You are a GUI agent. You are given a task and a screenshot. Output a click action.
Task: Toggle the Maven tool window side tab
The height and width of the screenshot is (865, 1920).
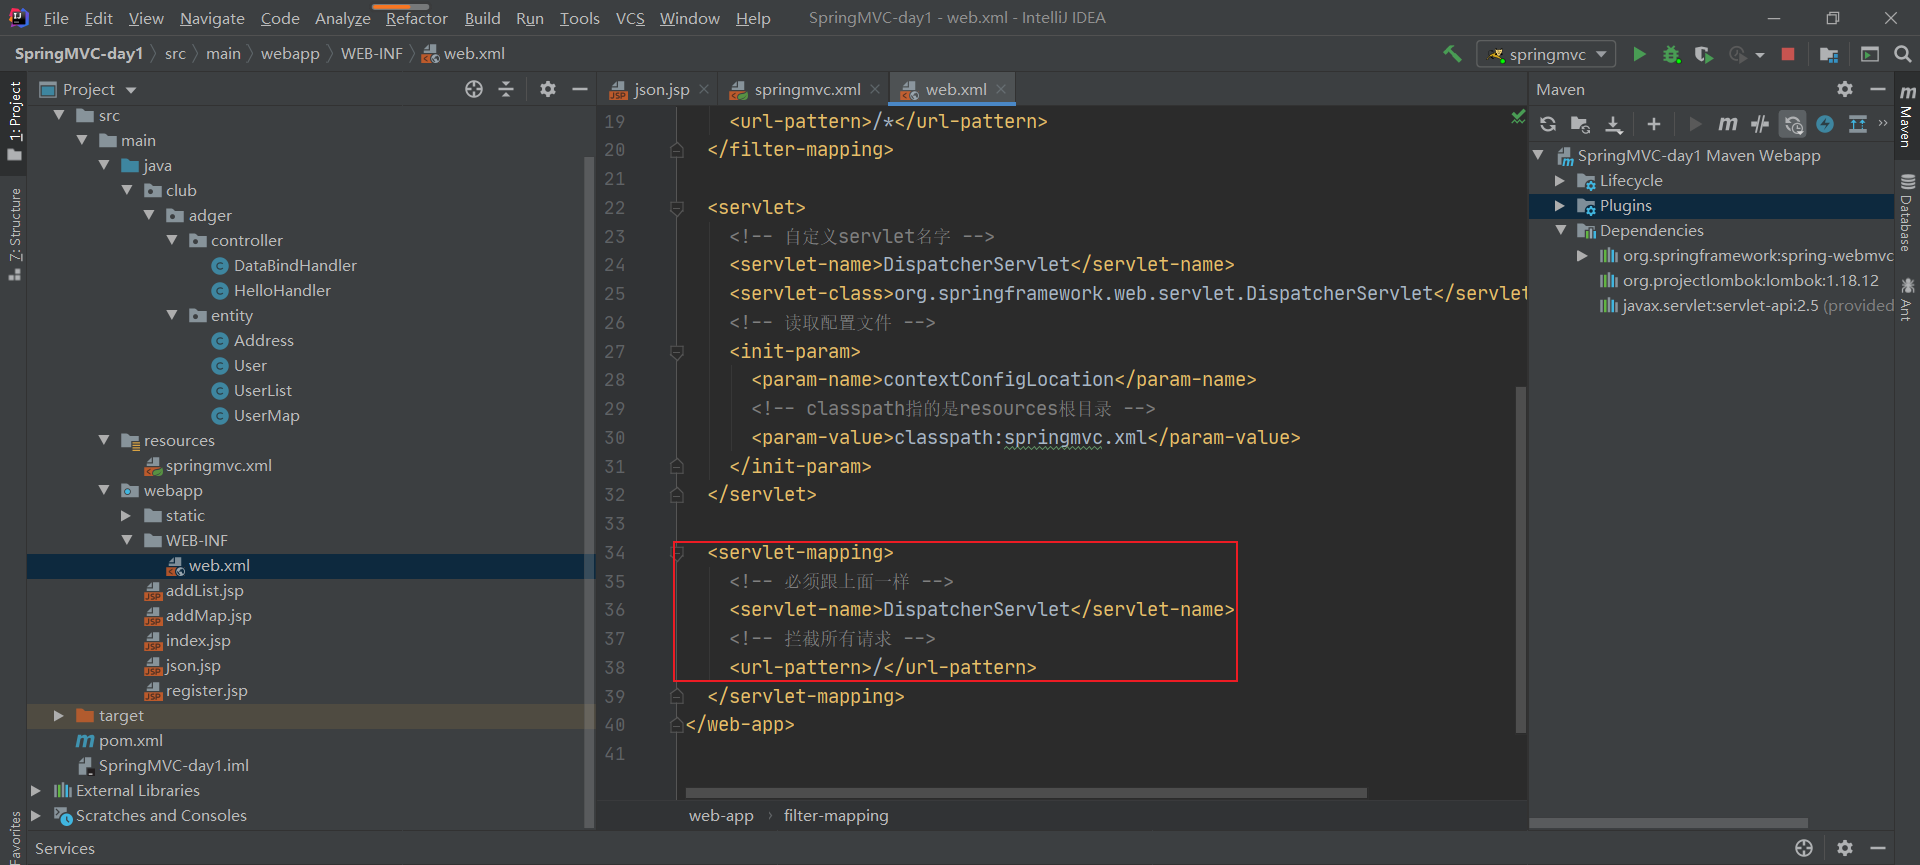pos(1907,115)
